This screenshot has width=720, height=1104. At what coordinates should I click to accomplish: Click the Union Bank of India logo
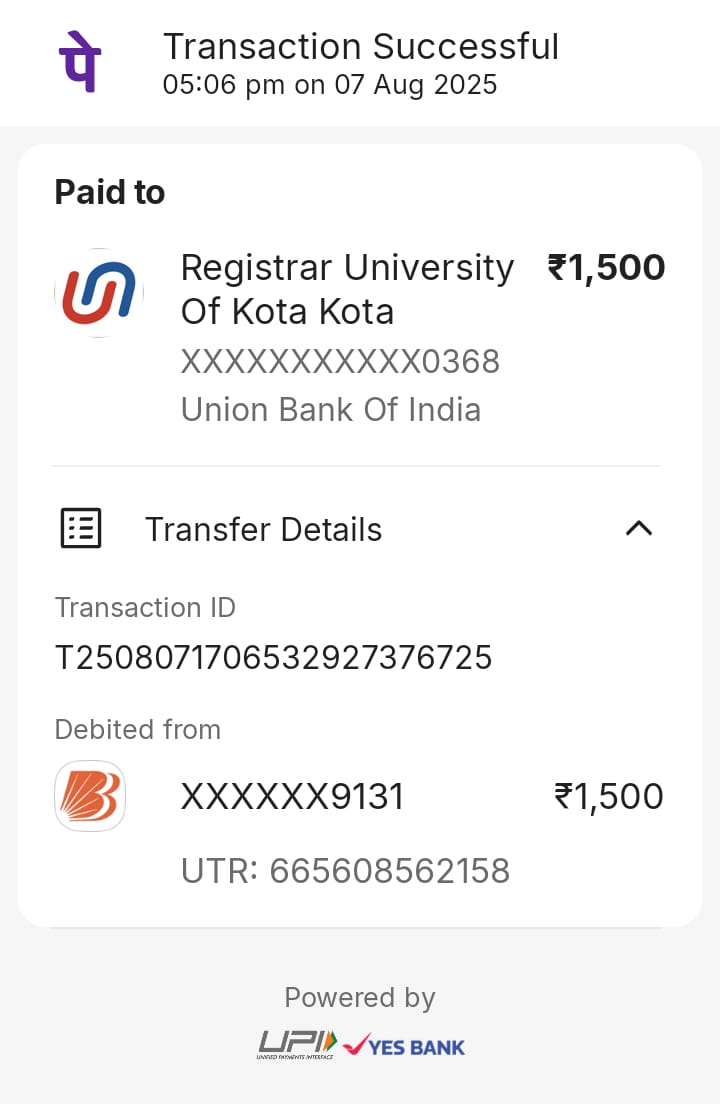98,293
